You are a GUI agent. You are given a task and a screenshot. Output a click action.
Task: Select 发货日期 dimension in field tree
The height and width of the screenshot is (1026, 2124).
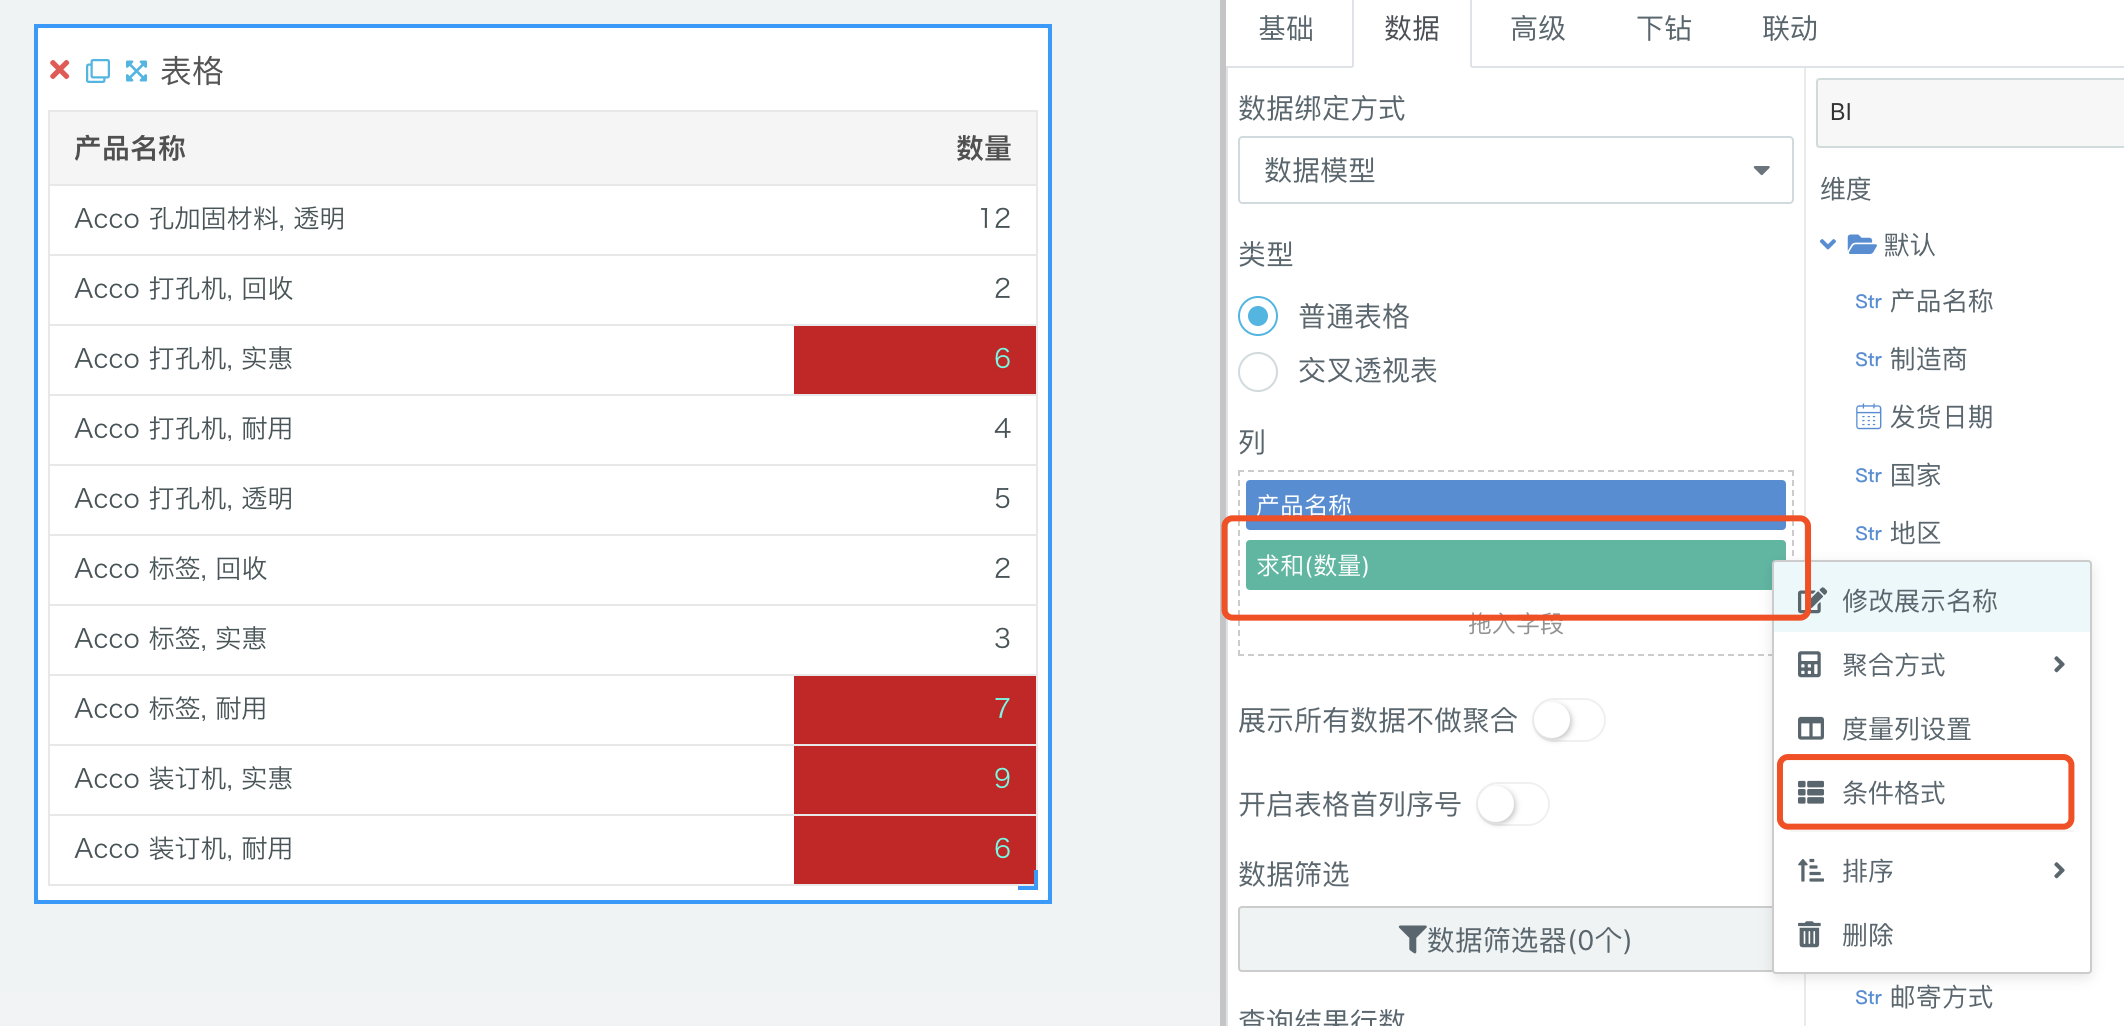1941,417
